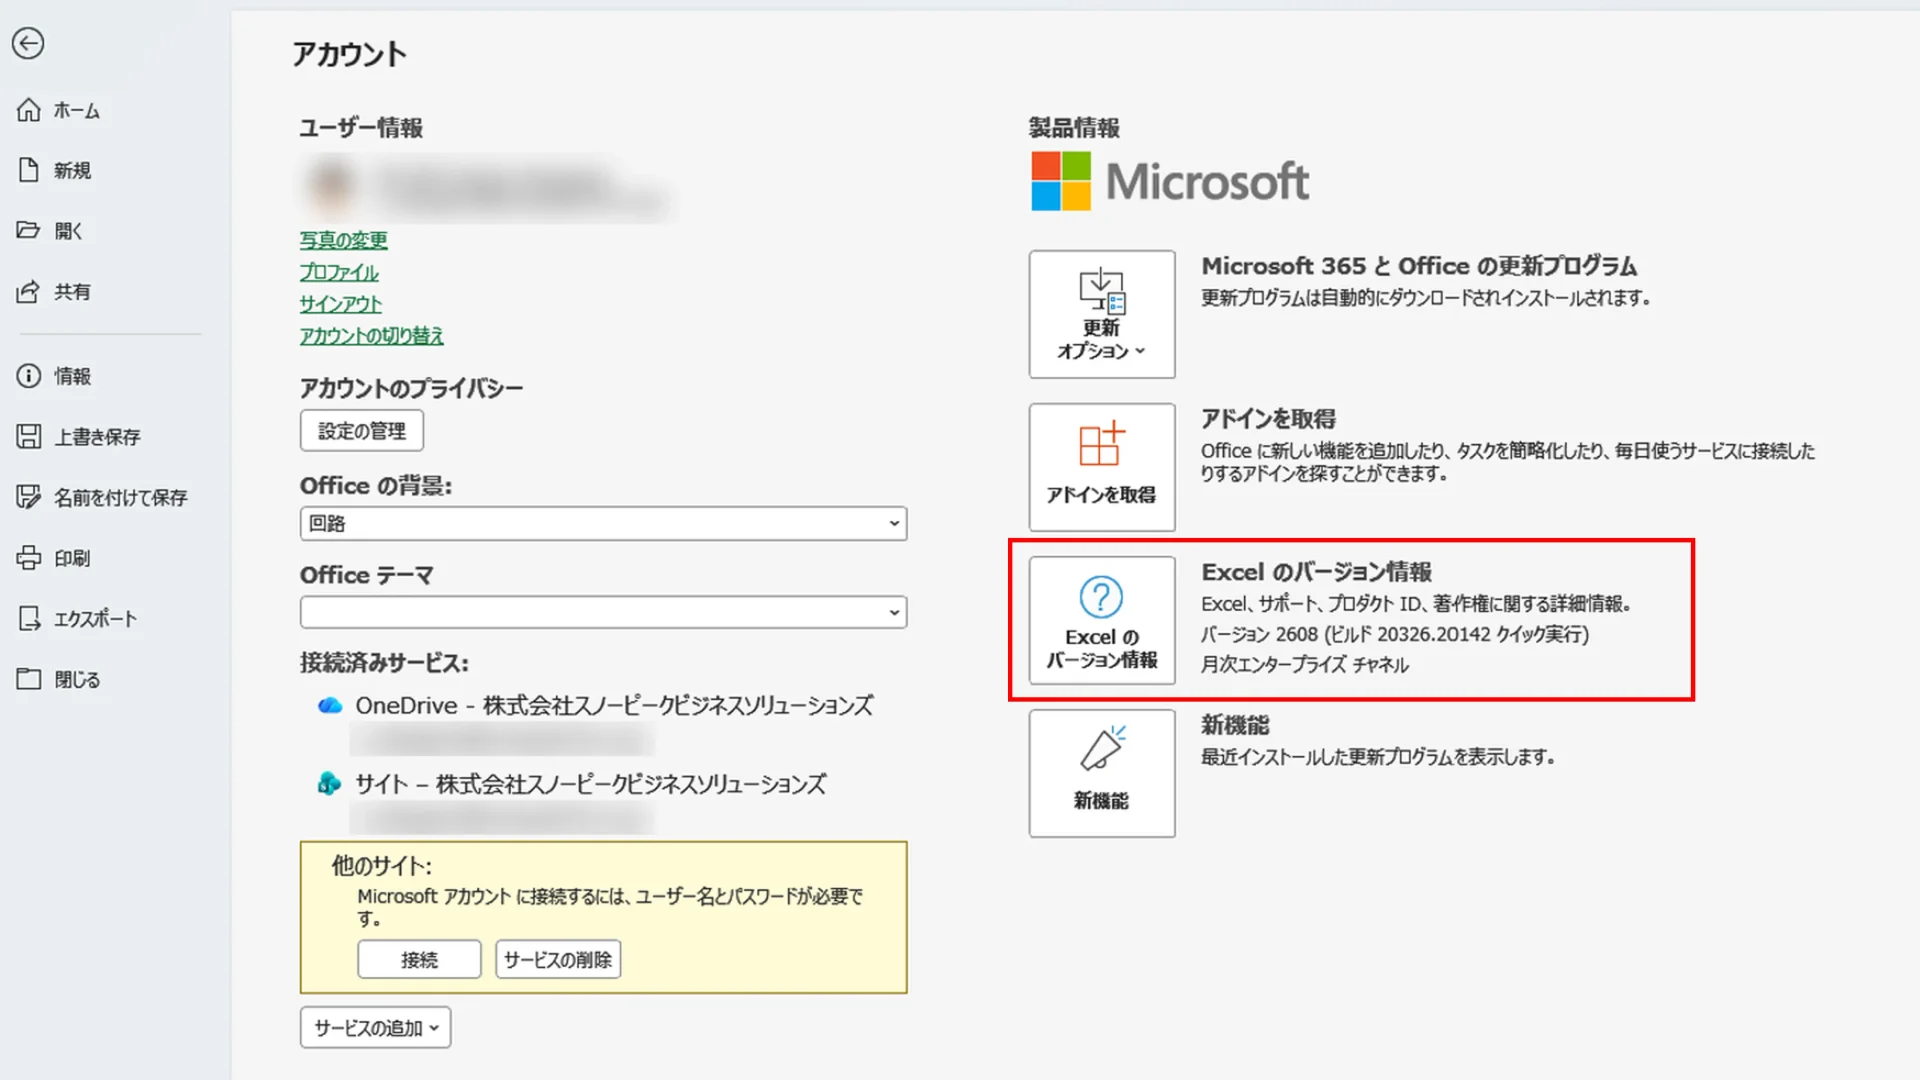Click the Microsoft 365 と Office の更新プログラム heading
This screenshot has height=1080, width=1920.
(1419, 266)
